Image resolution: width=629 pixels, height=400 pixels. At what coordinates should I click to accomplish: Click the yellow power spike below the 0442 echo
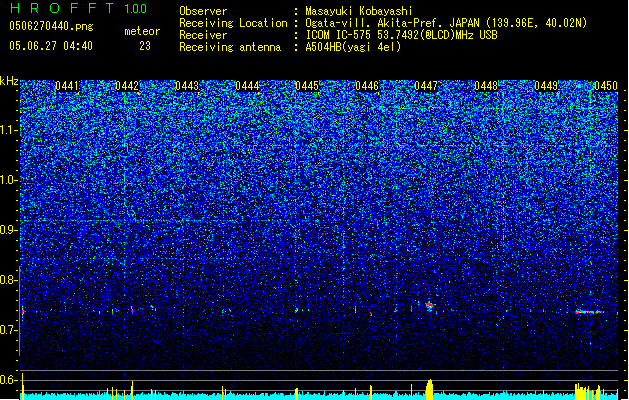click(x=132, y=390)
